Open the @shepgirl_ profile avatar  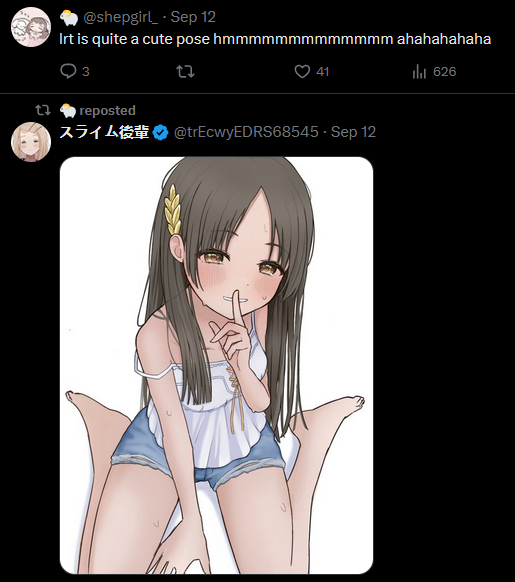pyautogui.click(x=31, y=27)
